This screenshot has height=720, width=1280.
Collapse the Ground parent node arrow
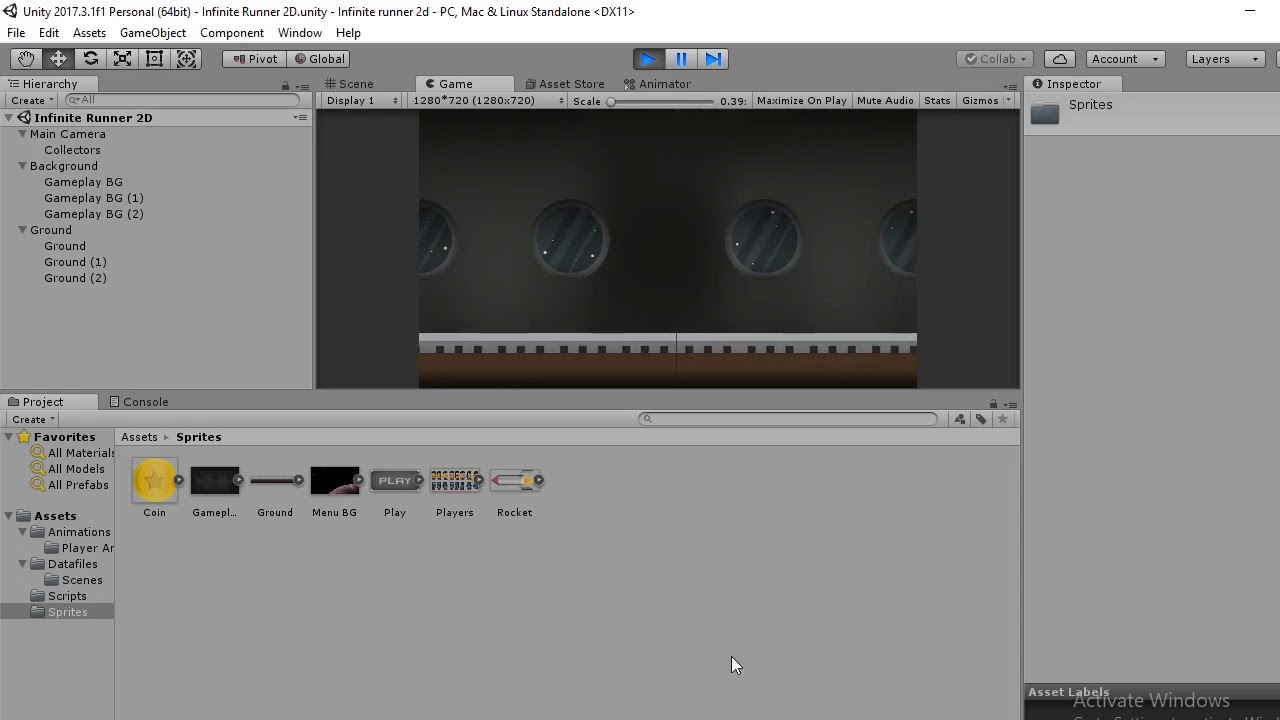(x=22, y=230)
